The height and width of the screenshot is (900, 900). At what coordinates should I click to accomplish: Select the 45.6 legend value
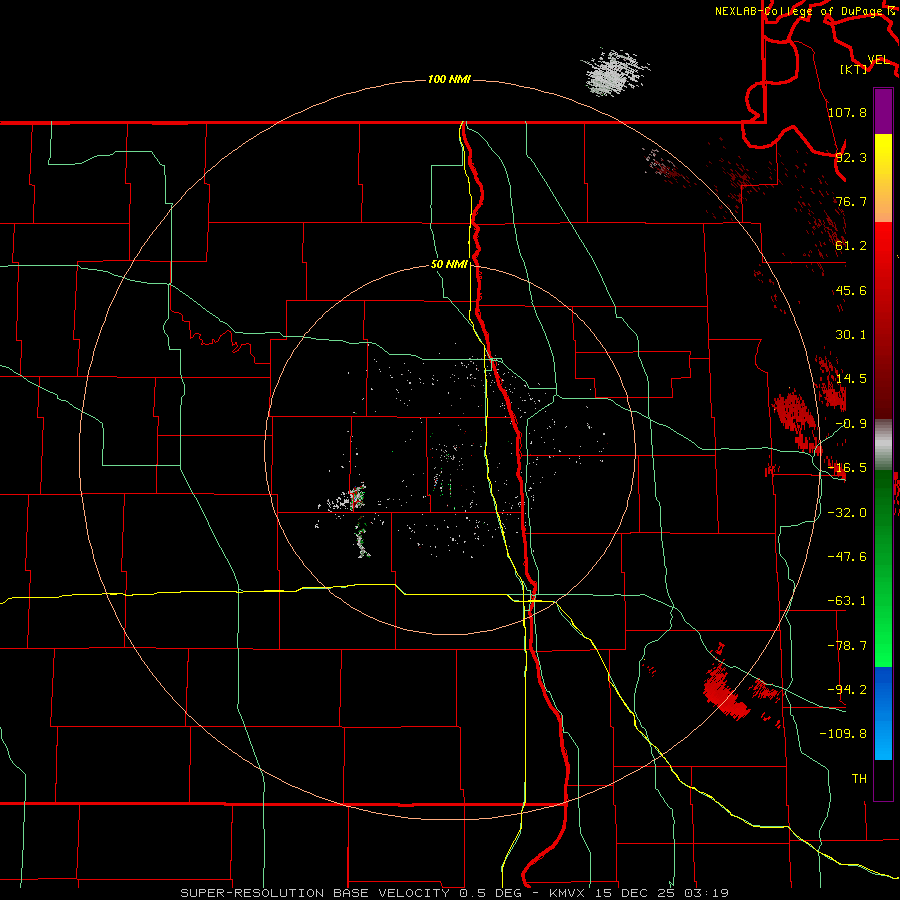[851, 290]
